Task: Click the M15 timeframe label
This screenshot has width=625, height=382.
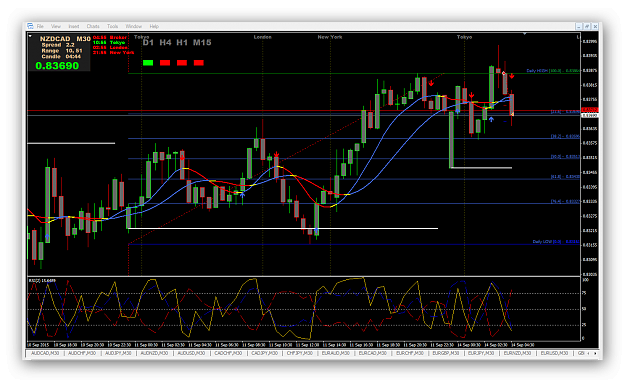Action: pyautogui.click(x=202, y=43)
